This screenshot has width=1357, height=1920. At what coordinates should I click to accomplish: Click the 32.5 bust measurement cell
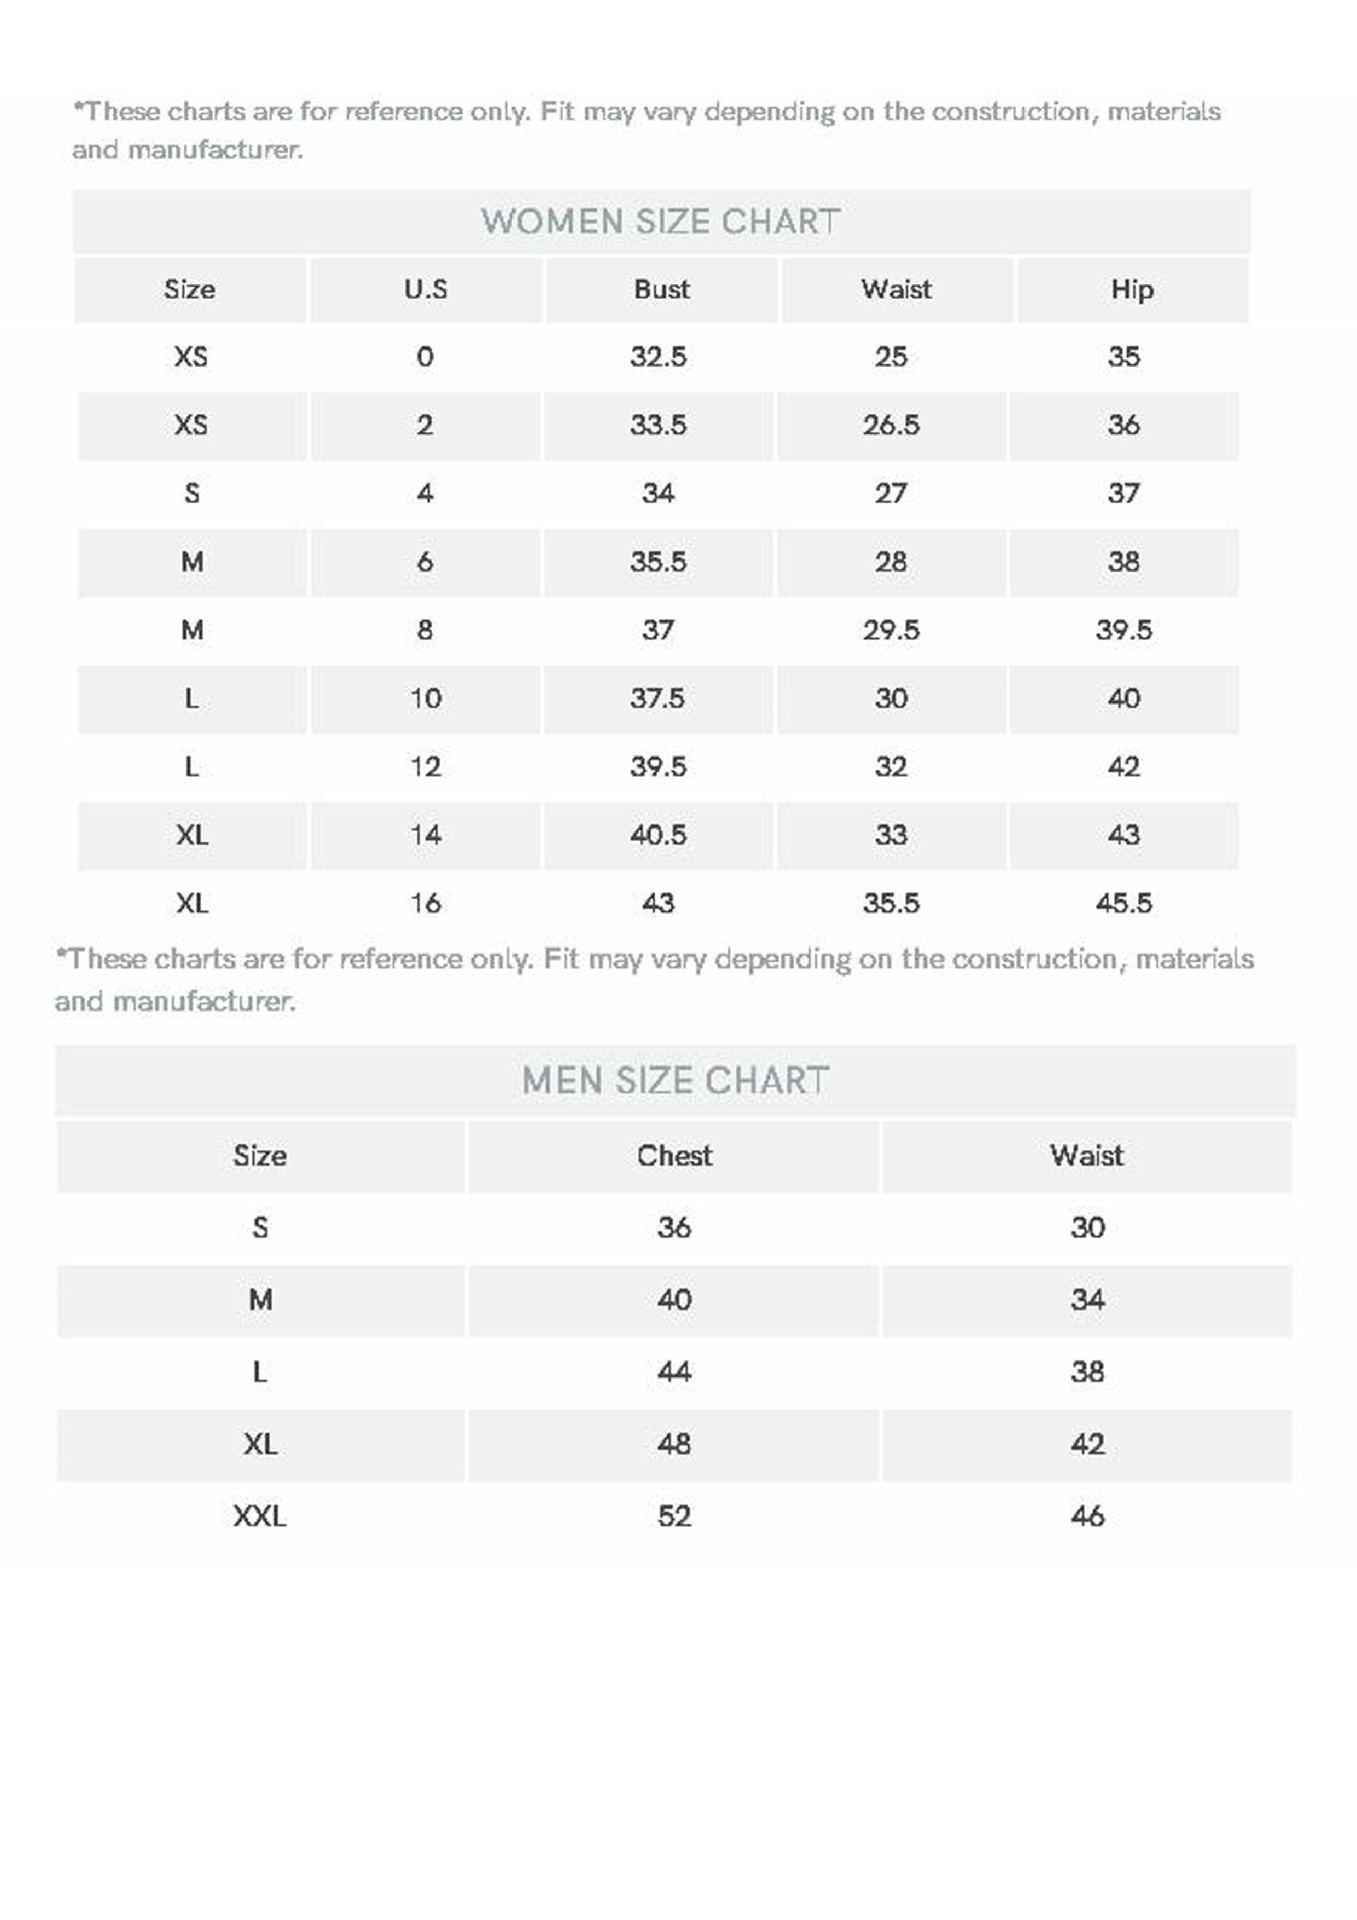click(x=658, y=357)
